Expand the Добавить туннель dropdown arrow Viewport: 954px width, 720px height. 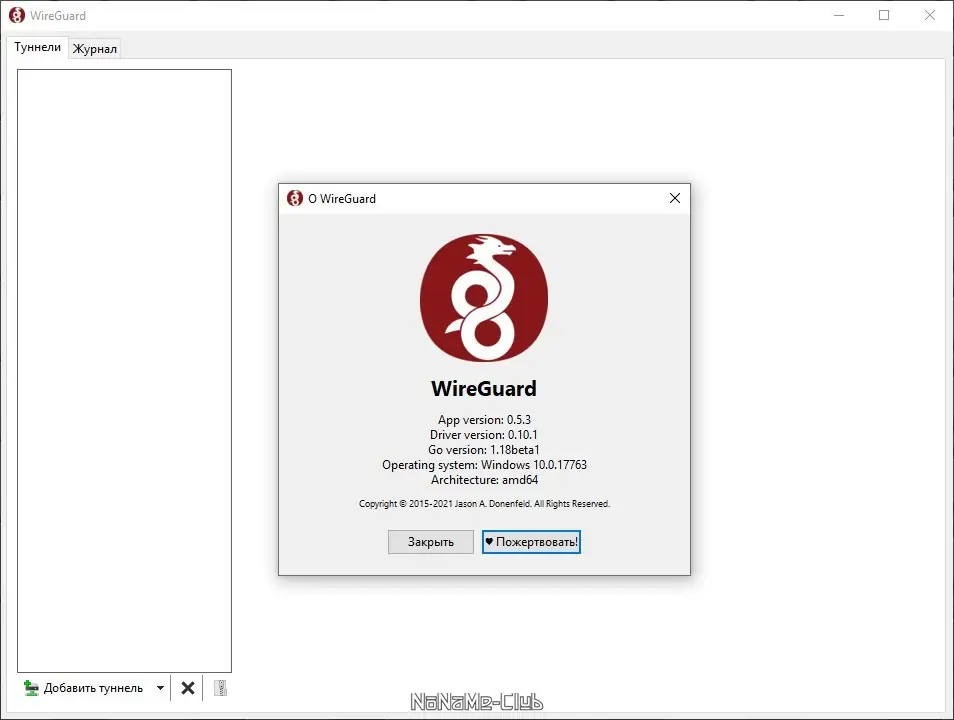coord(160,688)
